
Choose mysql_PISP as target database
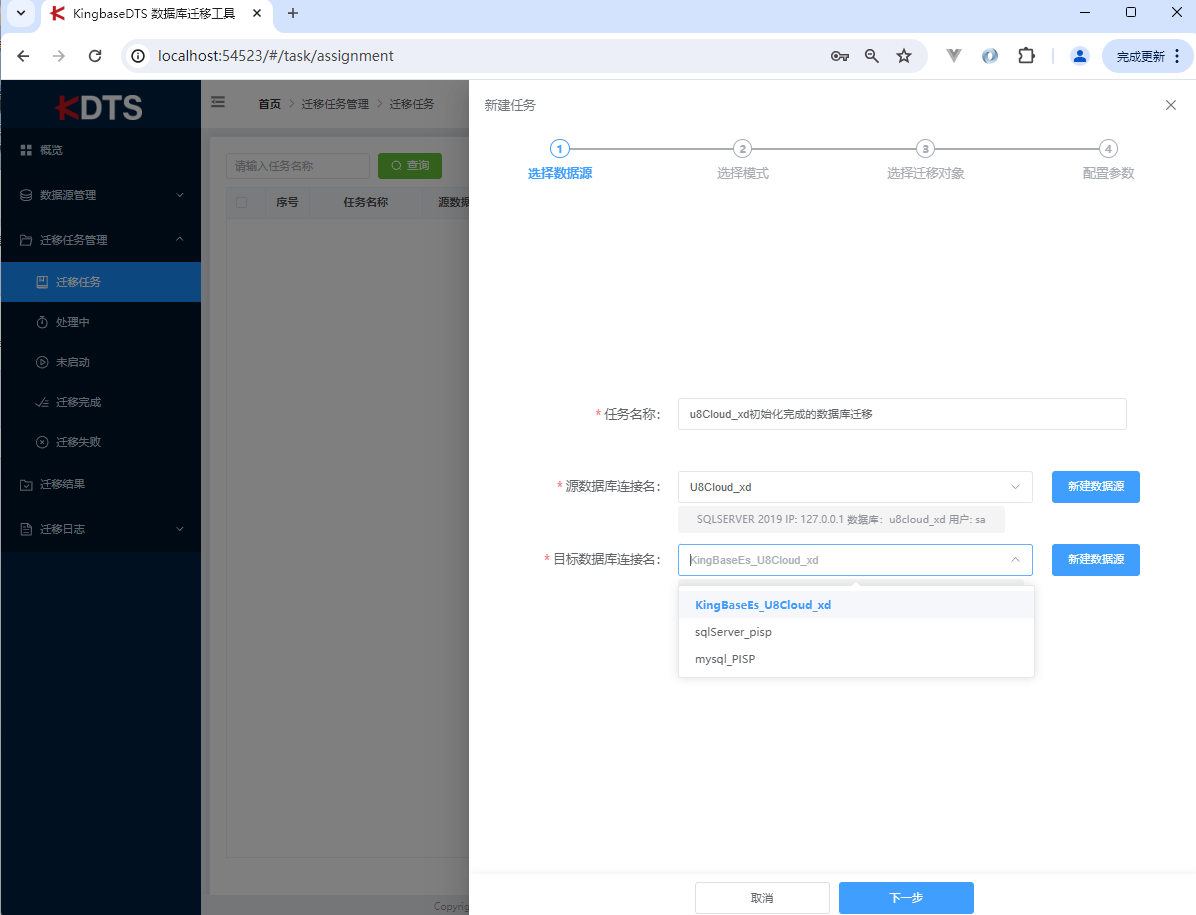coord(725,659)
